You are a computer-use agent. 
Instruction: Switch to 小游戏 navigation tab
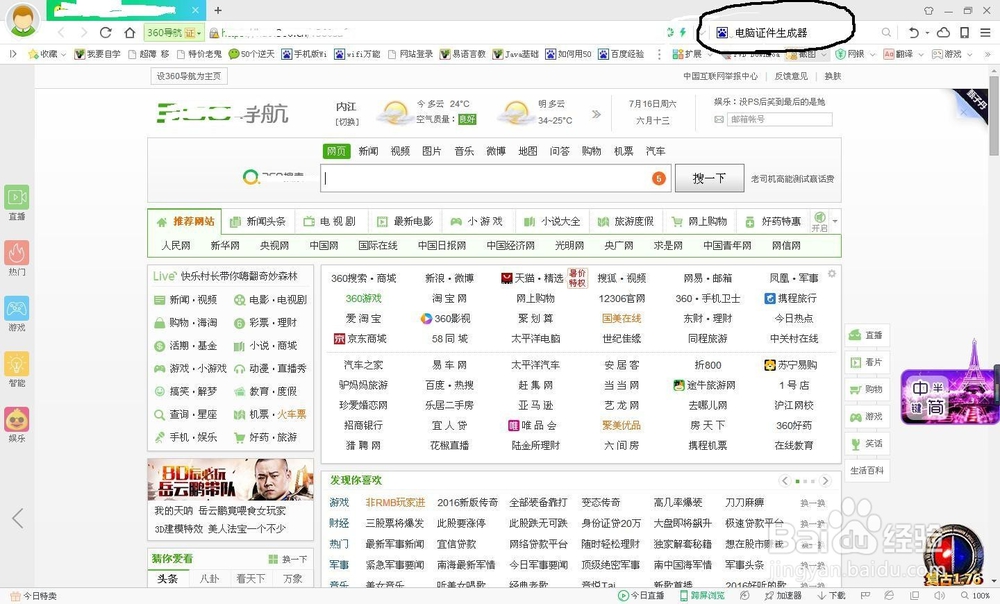click(478, 221)
